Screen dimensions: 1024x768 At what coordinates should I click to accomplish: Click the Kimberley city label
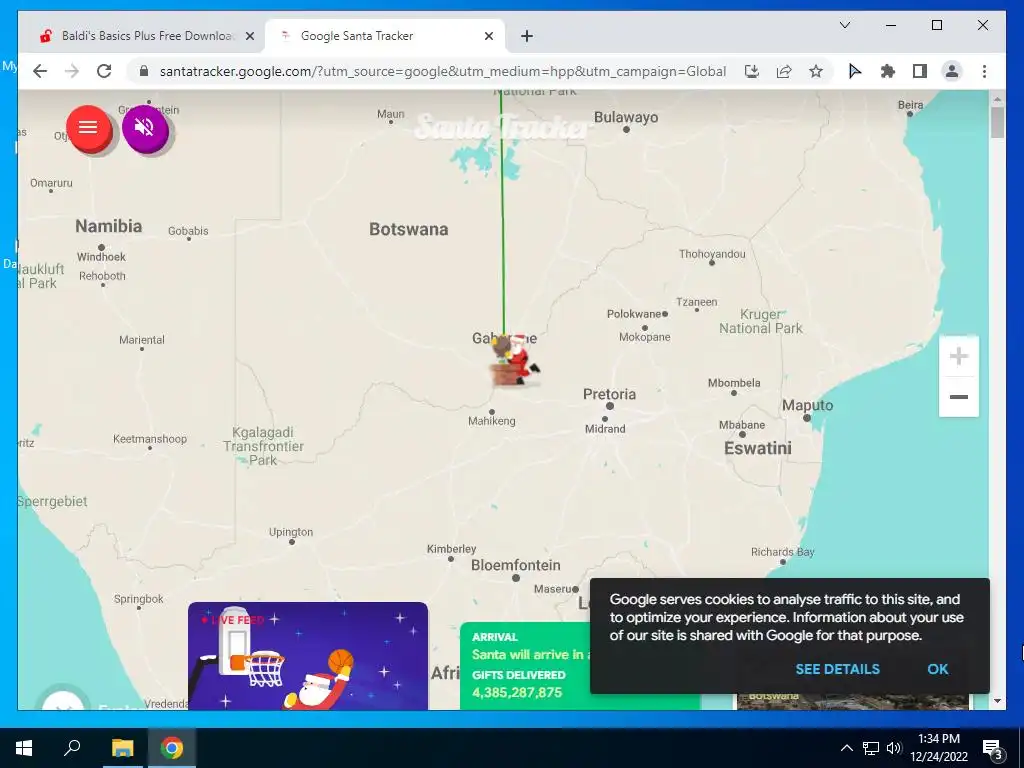click(x=451, y=549)
